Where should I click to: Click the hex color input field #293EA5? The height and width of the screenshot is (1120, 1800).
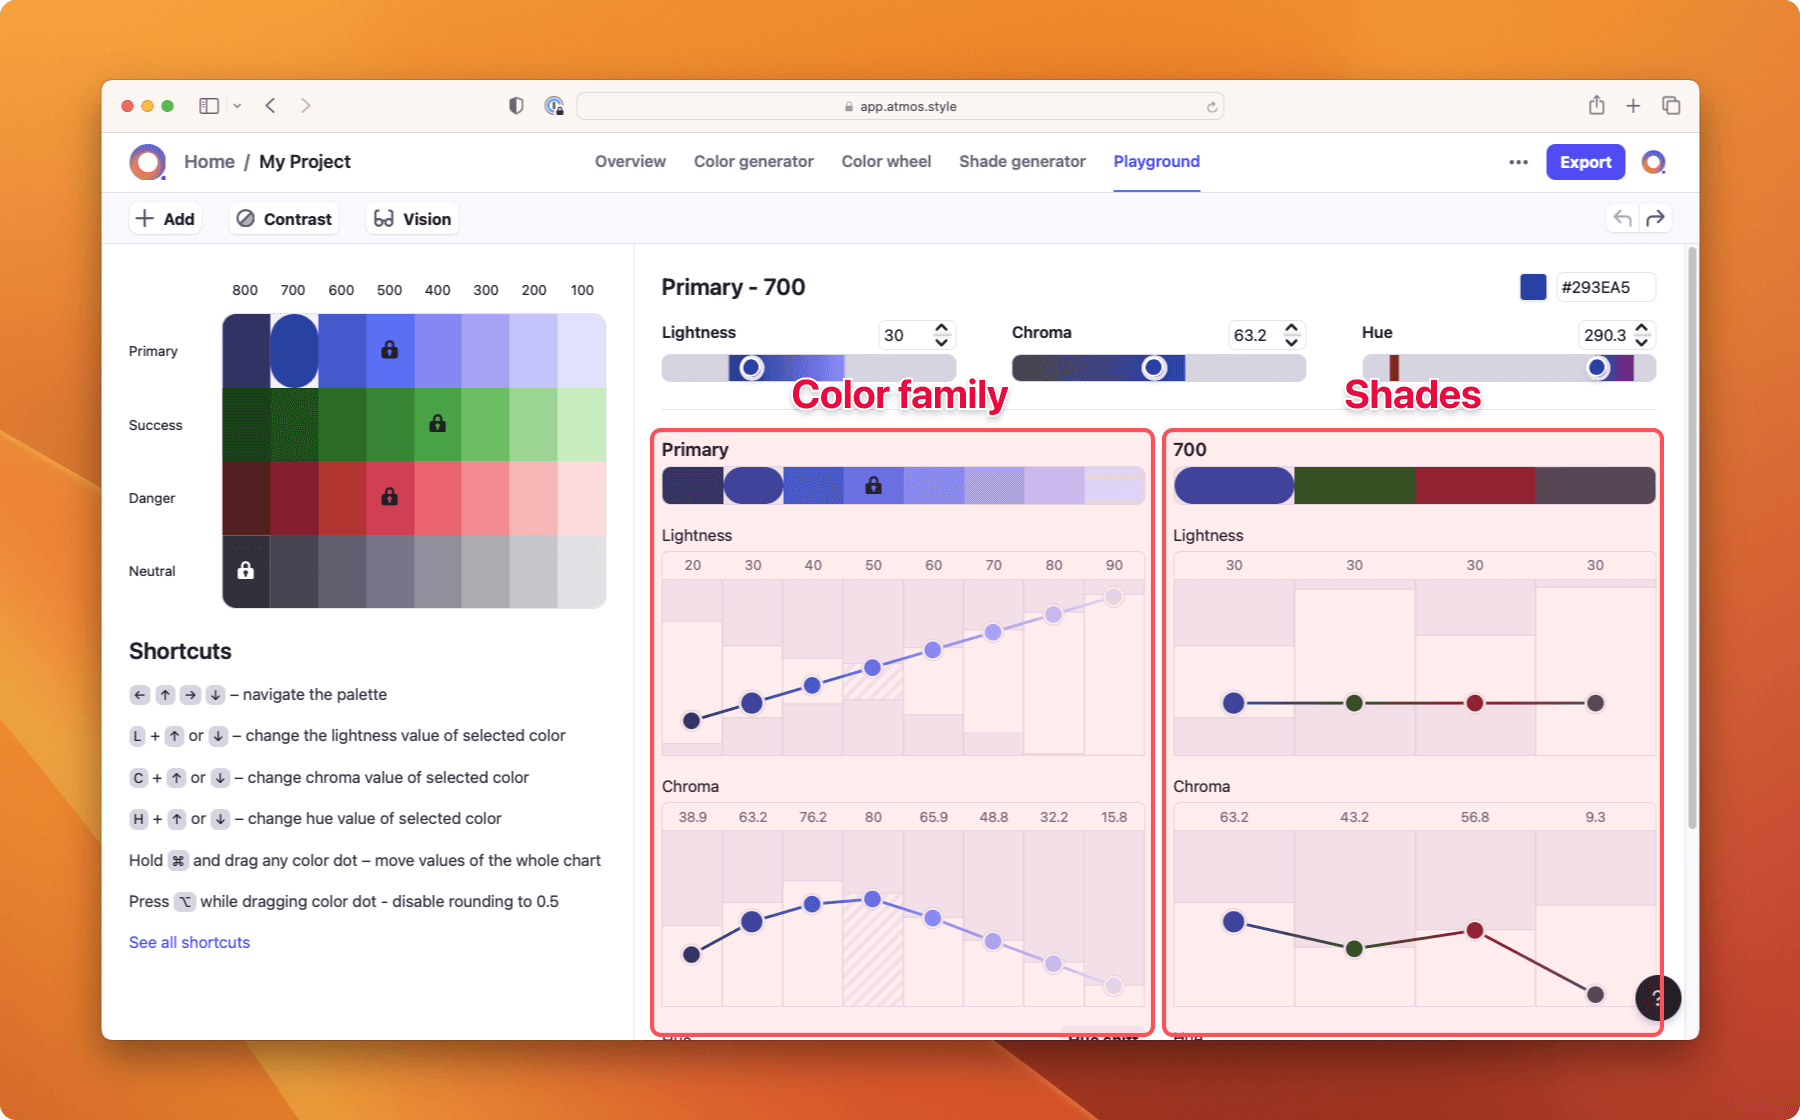1603,287
